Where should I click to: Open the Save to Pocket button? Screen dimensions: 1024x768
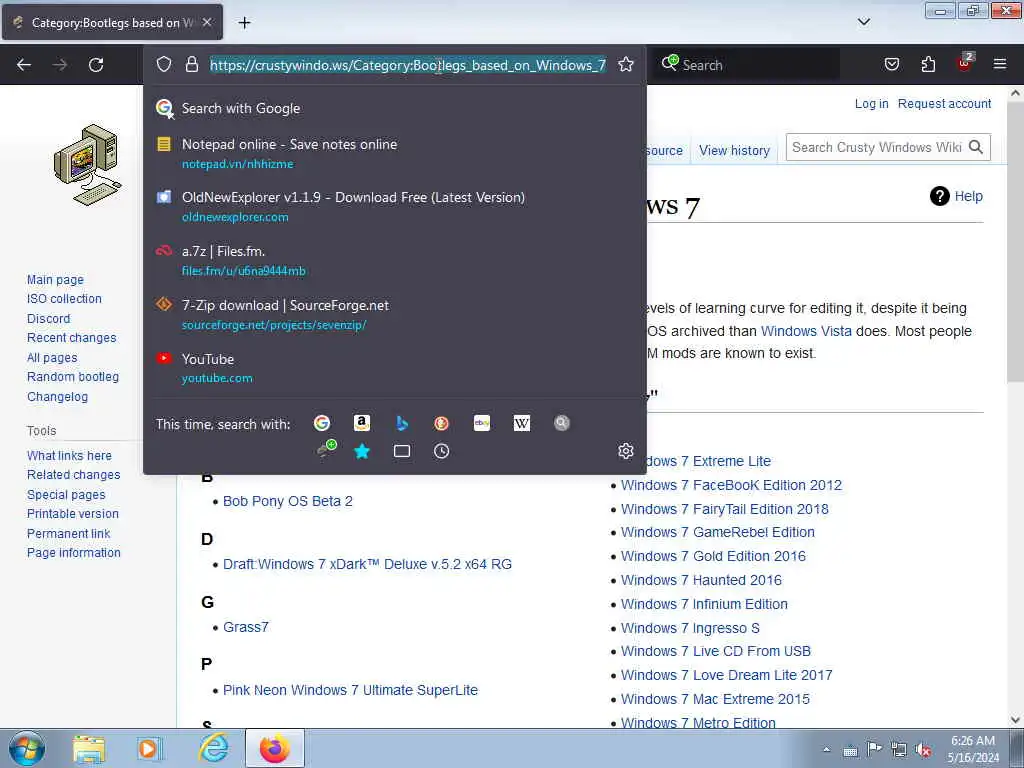891,65
